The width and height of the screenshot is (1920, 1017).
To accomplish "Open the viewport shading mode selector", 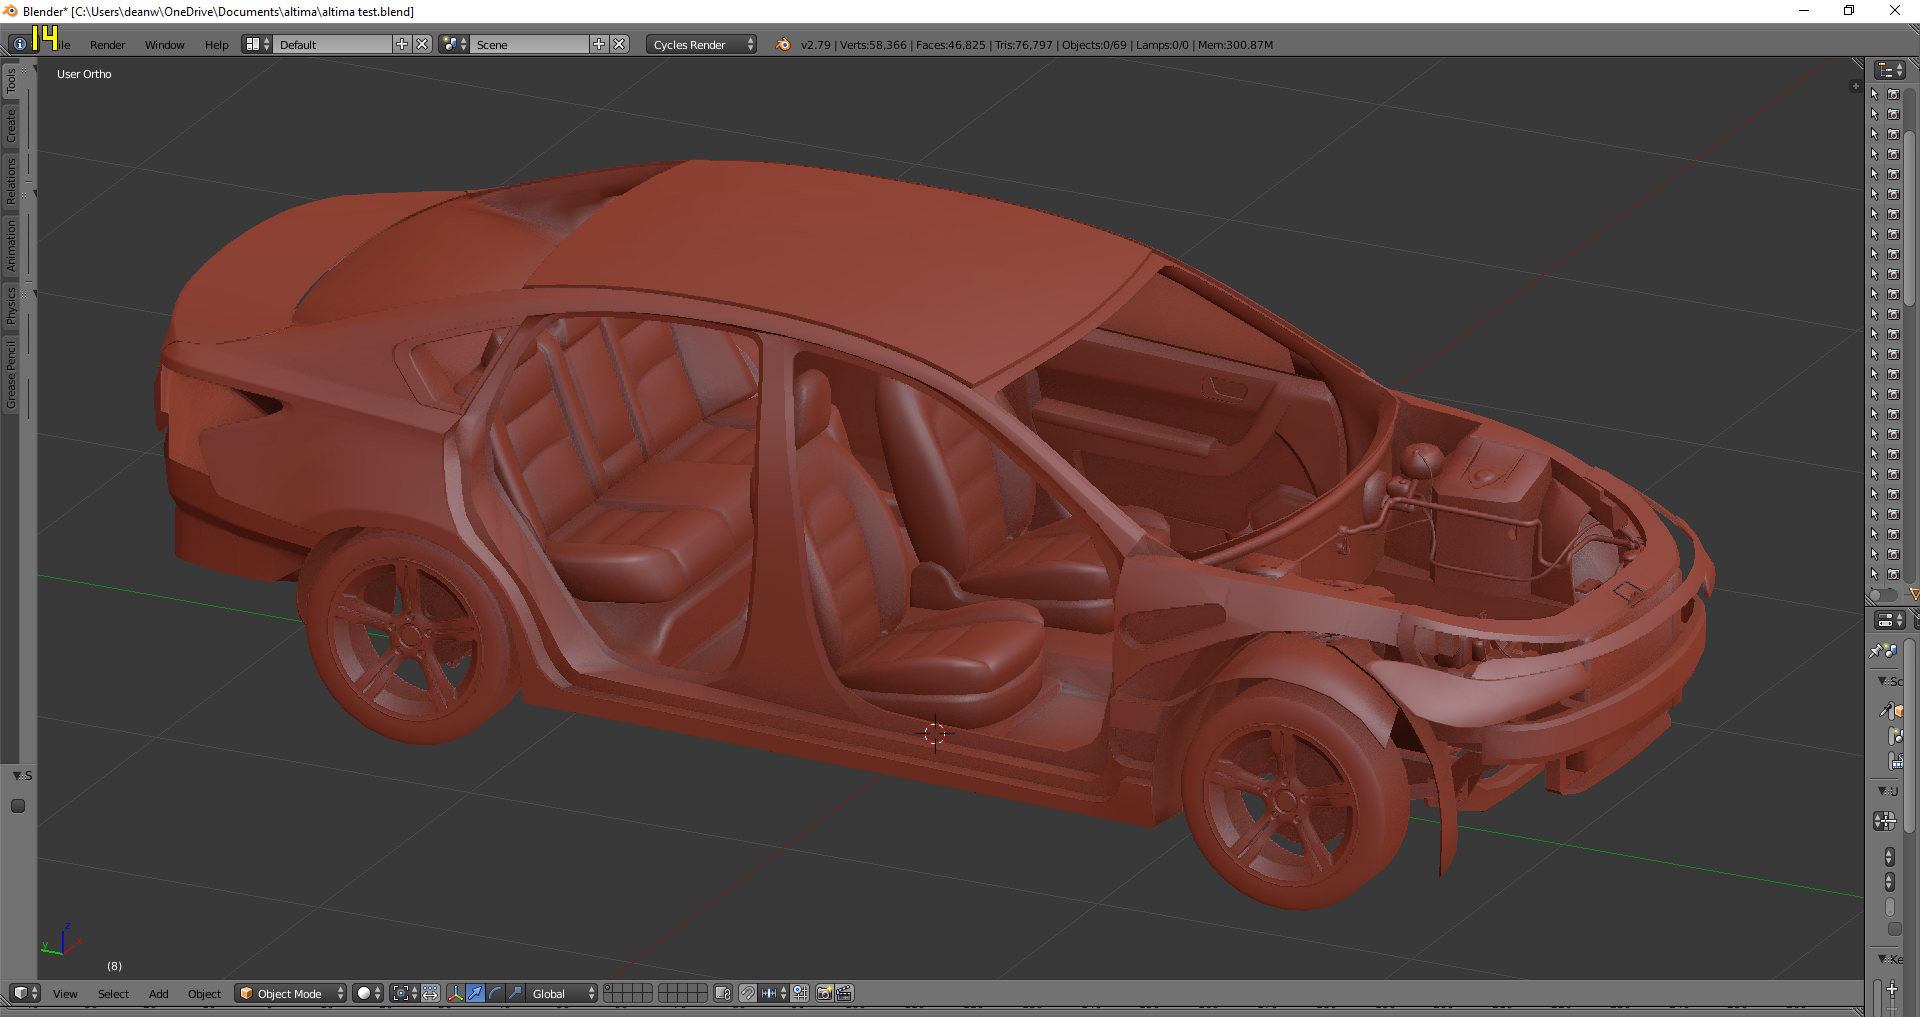I will [368, 993].
